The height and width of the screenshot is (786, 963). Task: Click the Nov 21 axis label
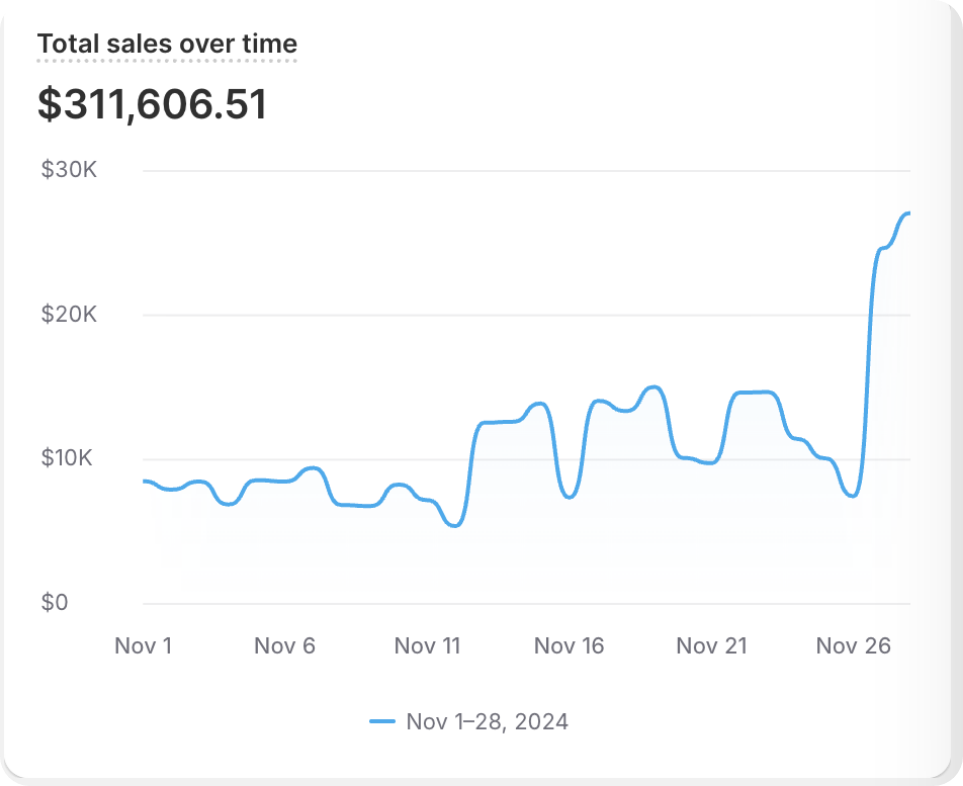tap(711, 646)
